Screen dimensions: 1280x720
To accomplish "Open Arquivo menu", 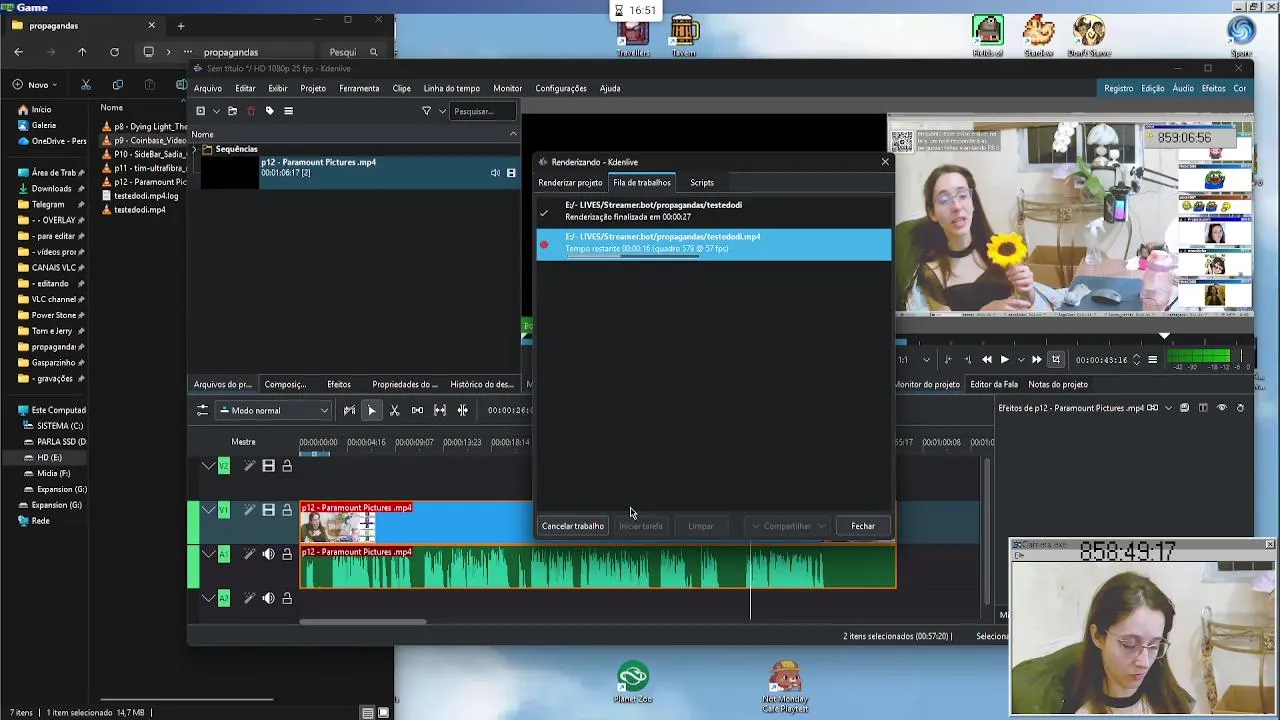I will pos(208,88).
